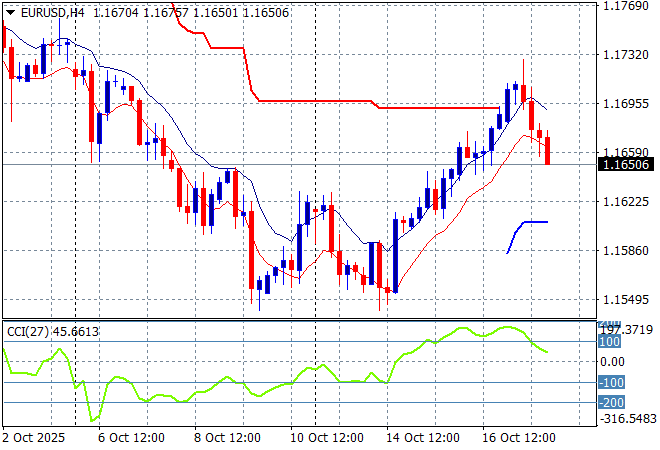
Task: Click the CCI -100 level label
Action: click(611, 383)
